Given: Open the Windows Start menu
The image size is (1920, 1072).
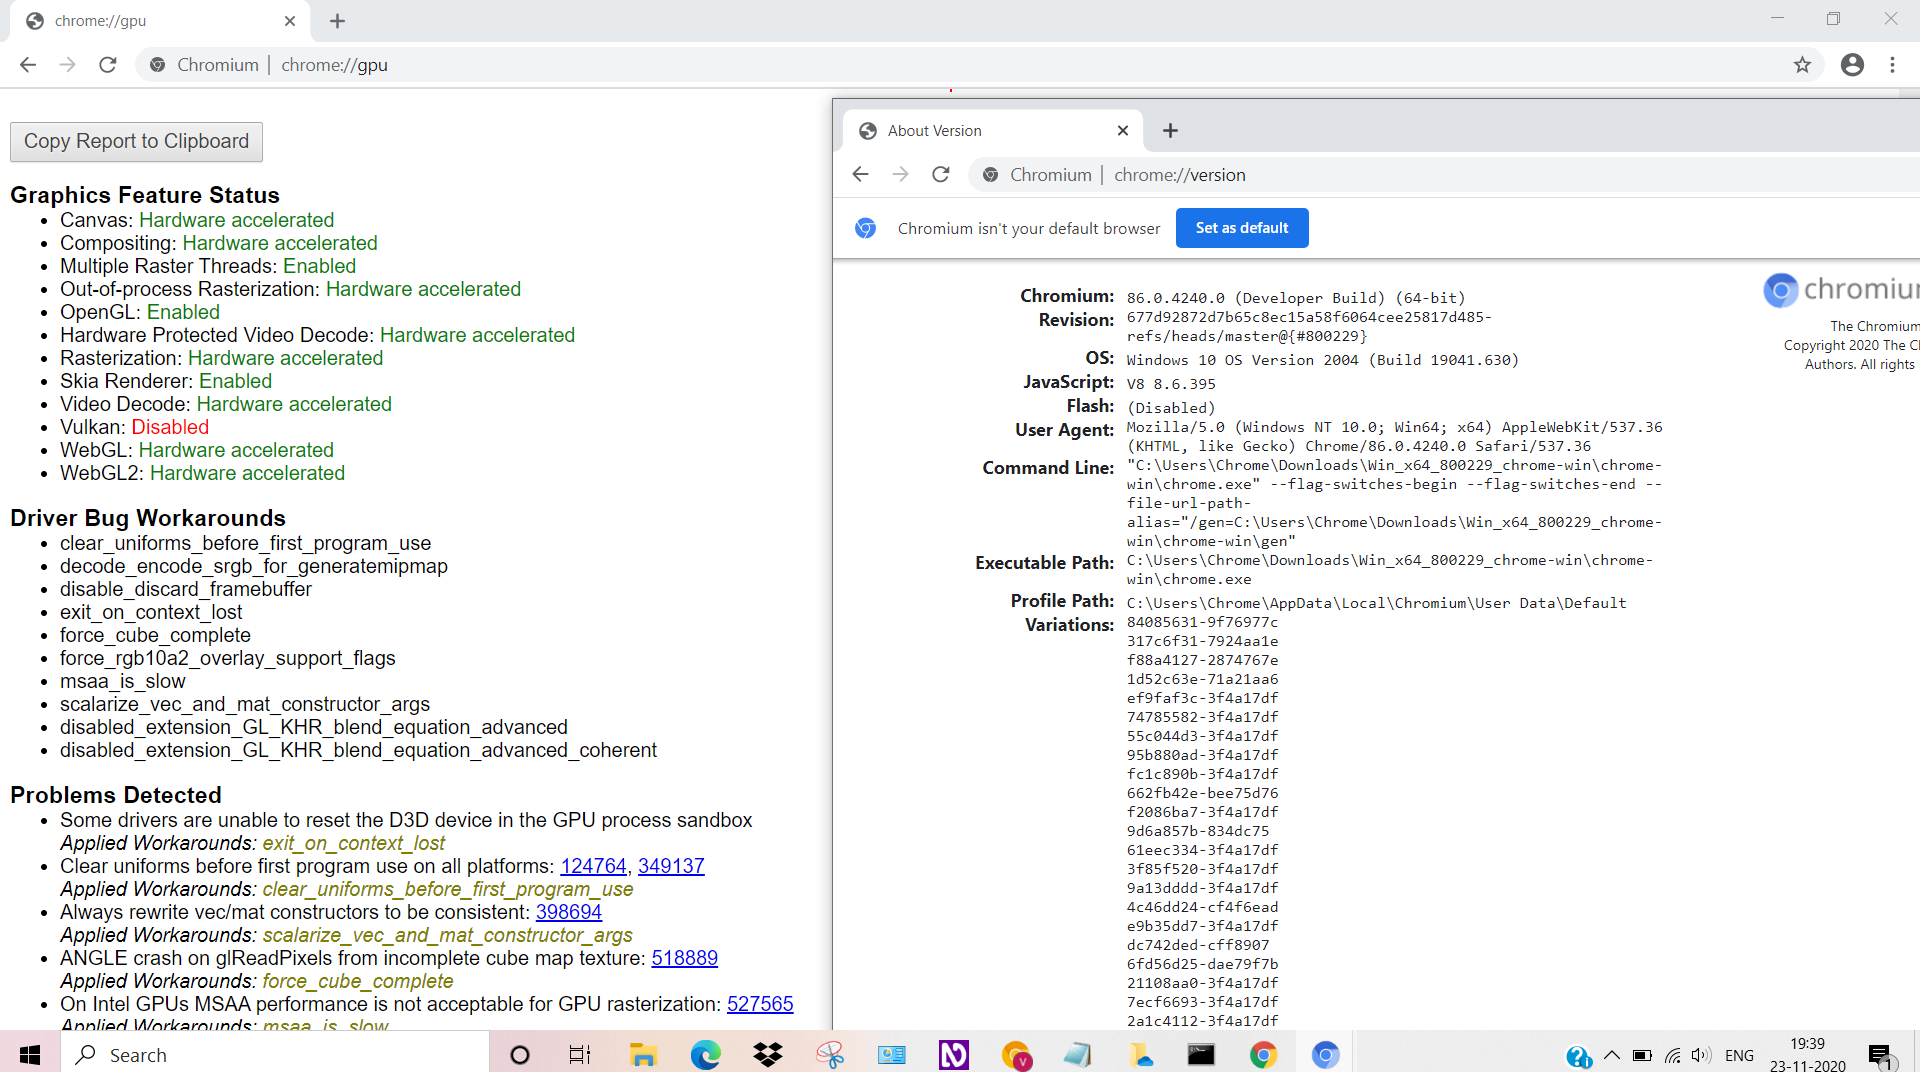Looking at the screenshot, I should (x=30, y=1055).
